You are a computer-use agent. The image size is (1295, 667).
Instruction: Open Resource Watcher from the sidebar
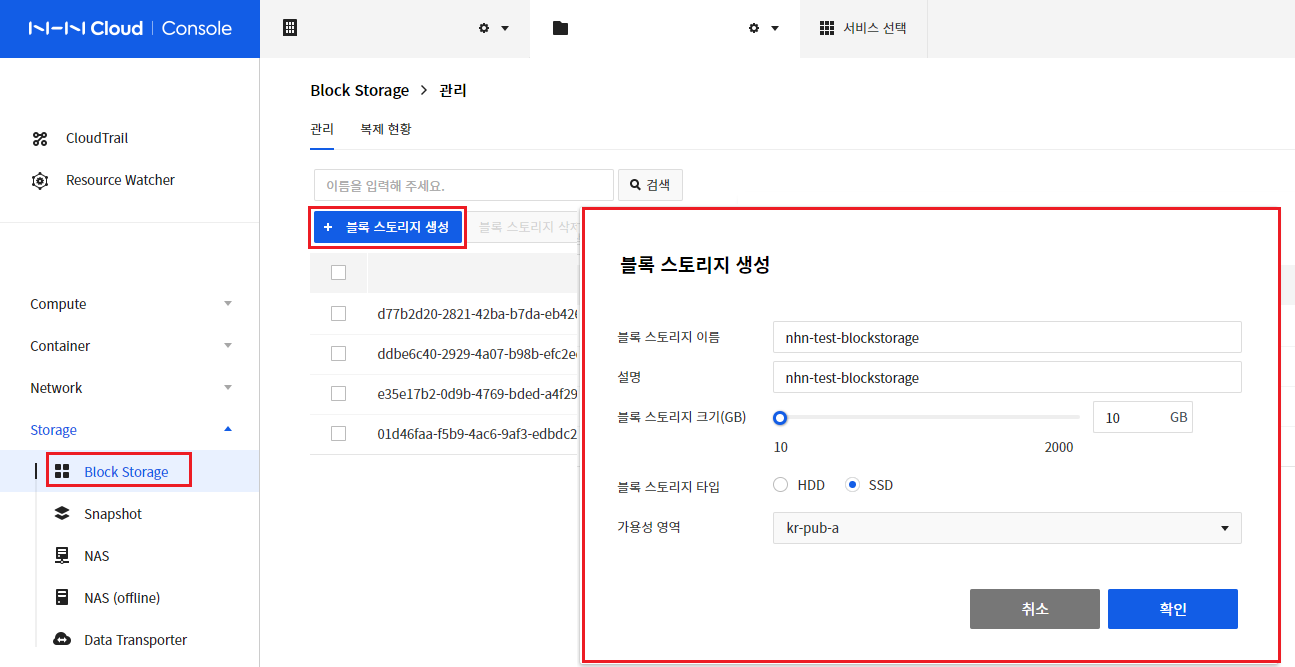point(120,180)
